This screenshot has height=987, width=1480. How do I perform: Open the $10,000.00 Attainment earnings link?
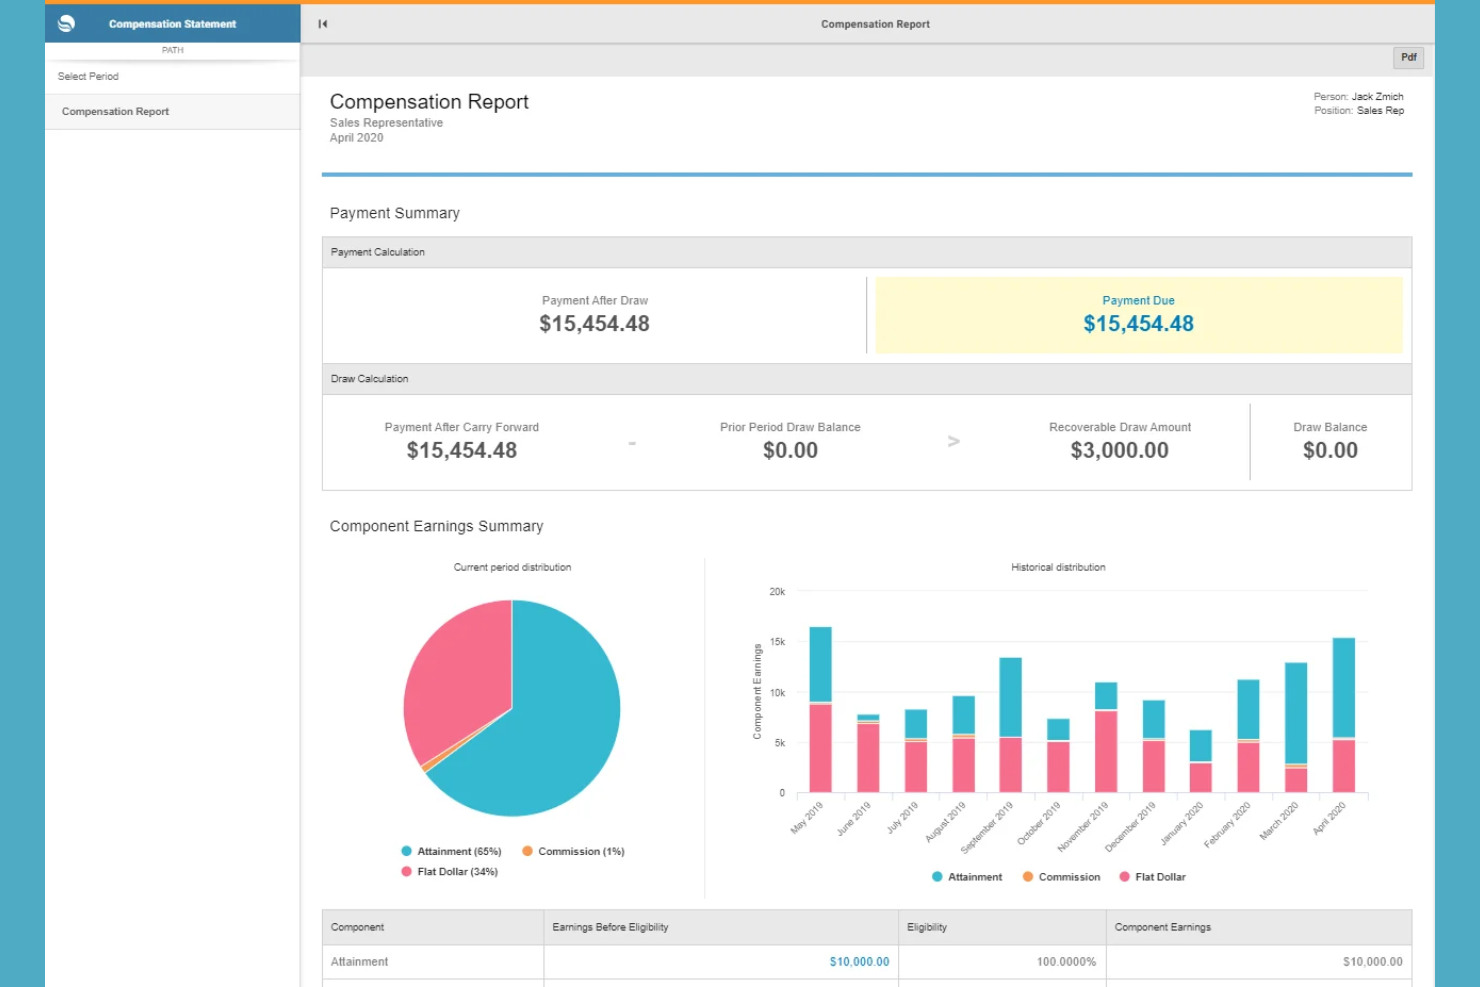point(858,961)
